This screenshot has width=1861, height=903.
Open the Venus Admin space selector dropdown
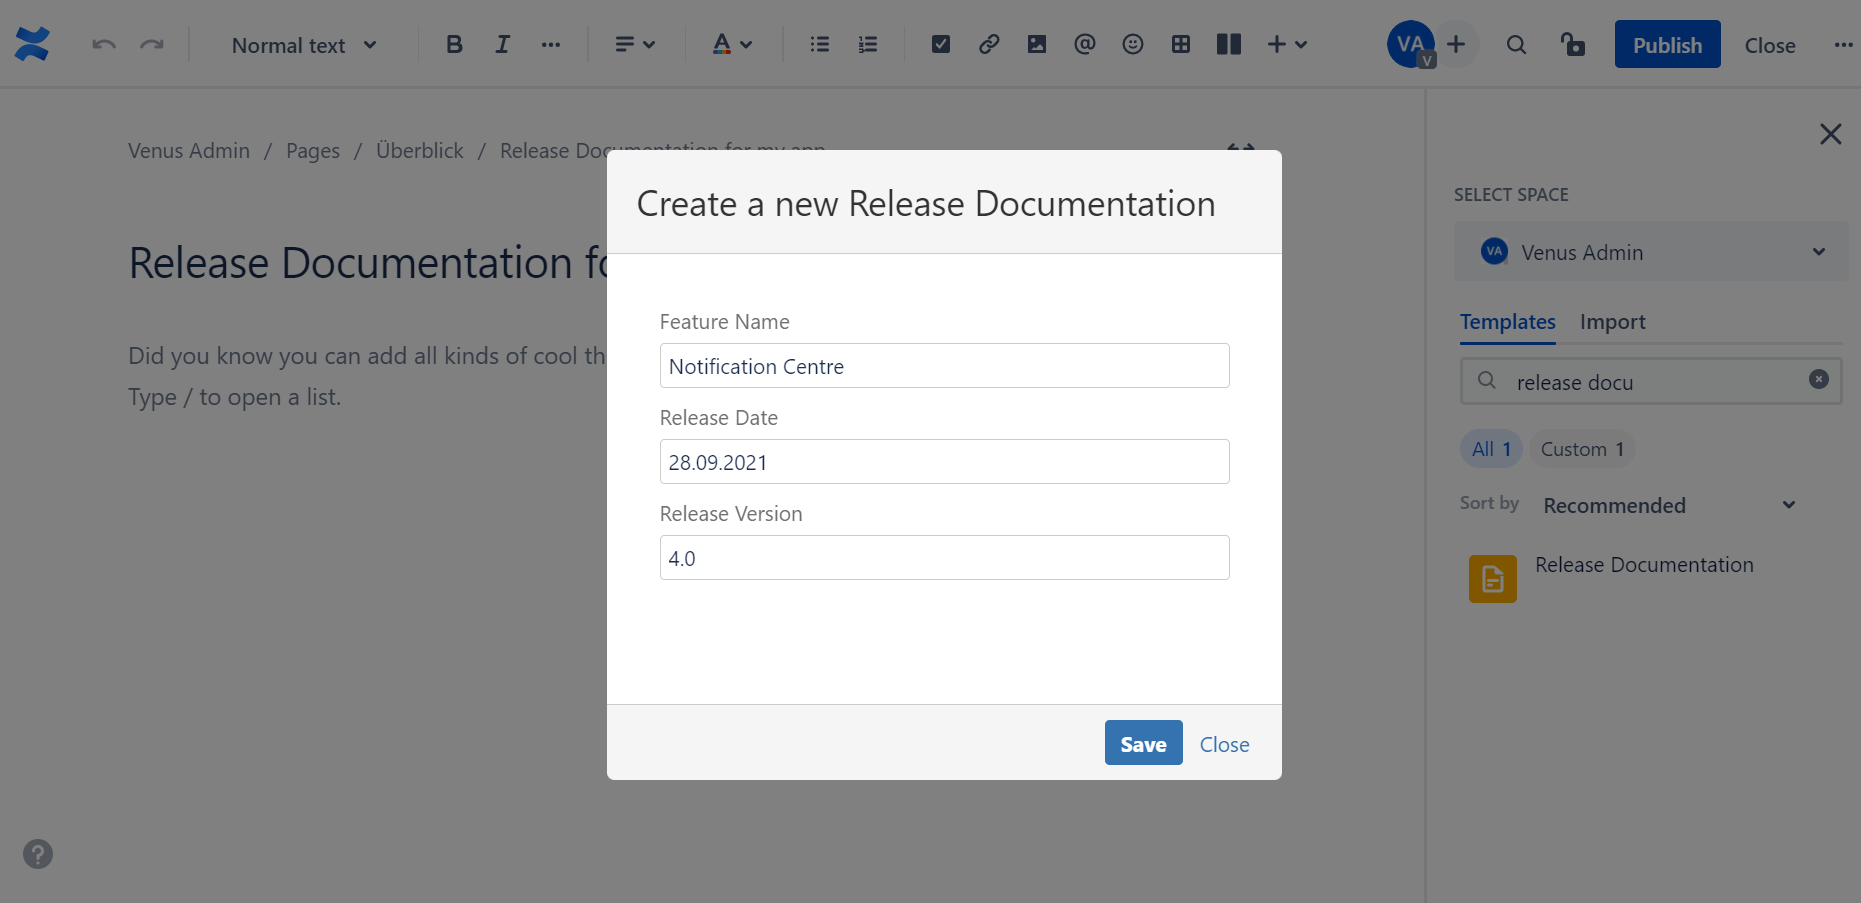(x=1650, y=252)
